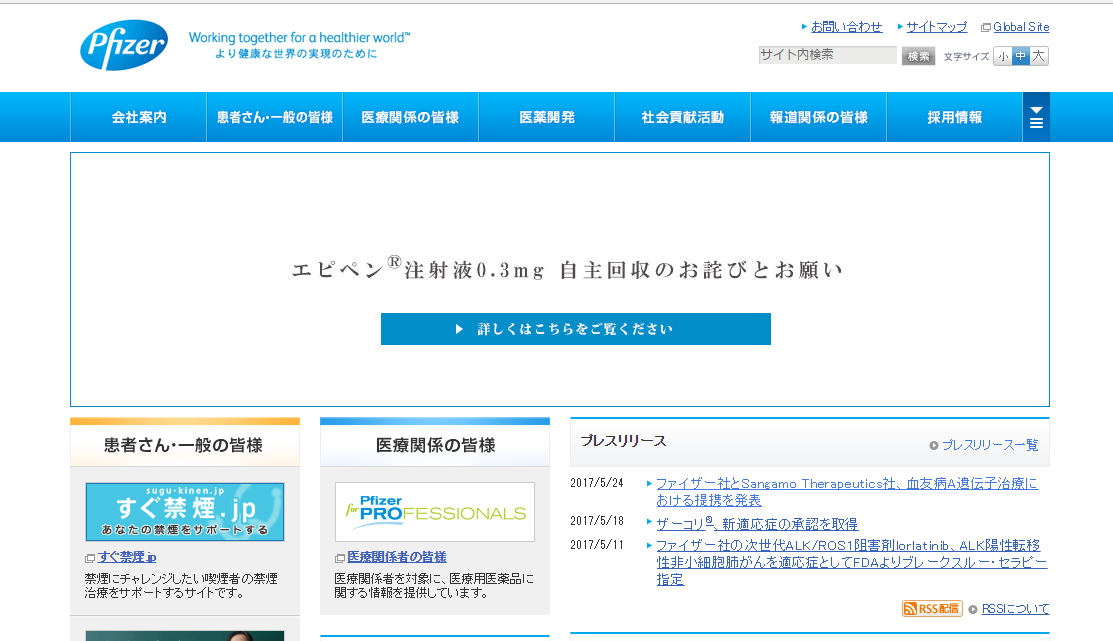
Task: Click the 2017/5/24 date text
Action: tap(597, 483)
